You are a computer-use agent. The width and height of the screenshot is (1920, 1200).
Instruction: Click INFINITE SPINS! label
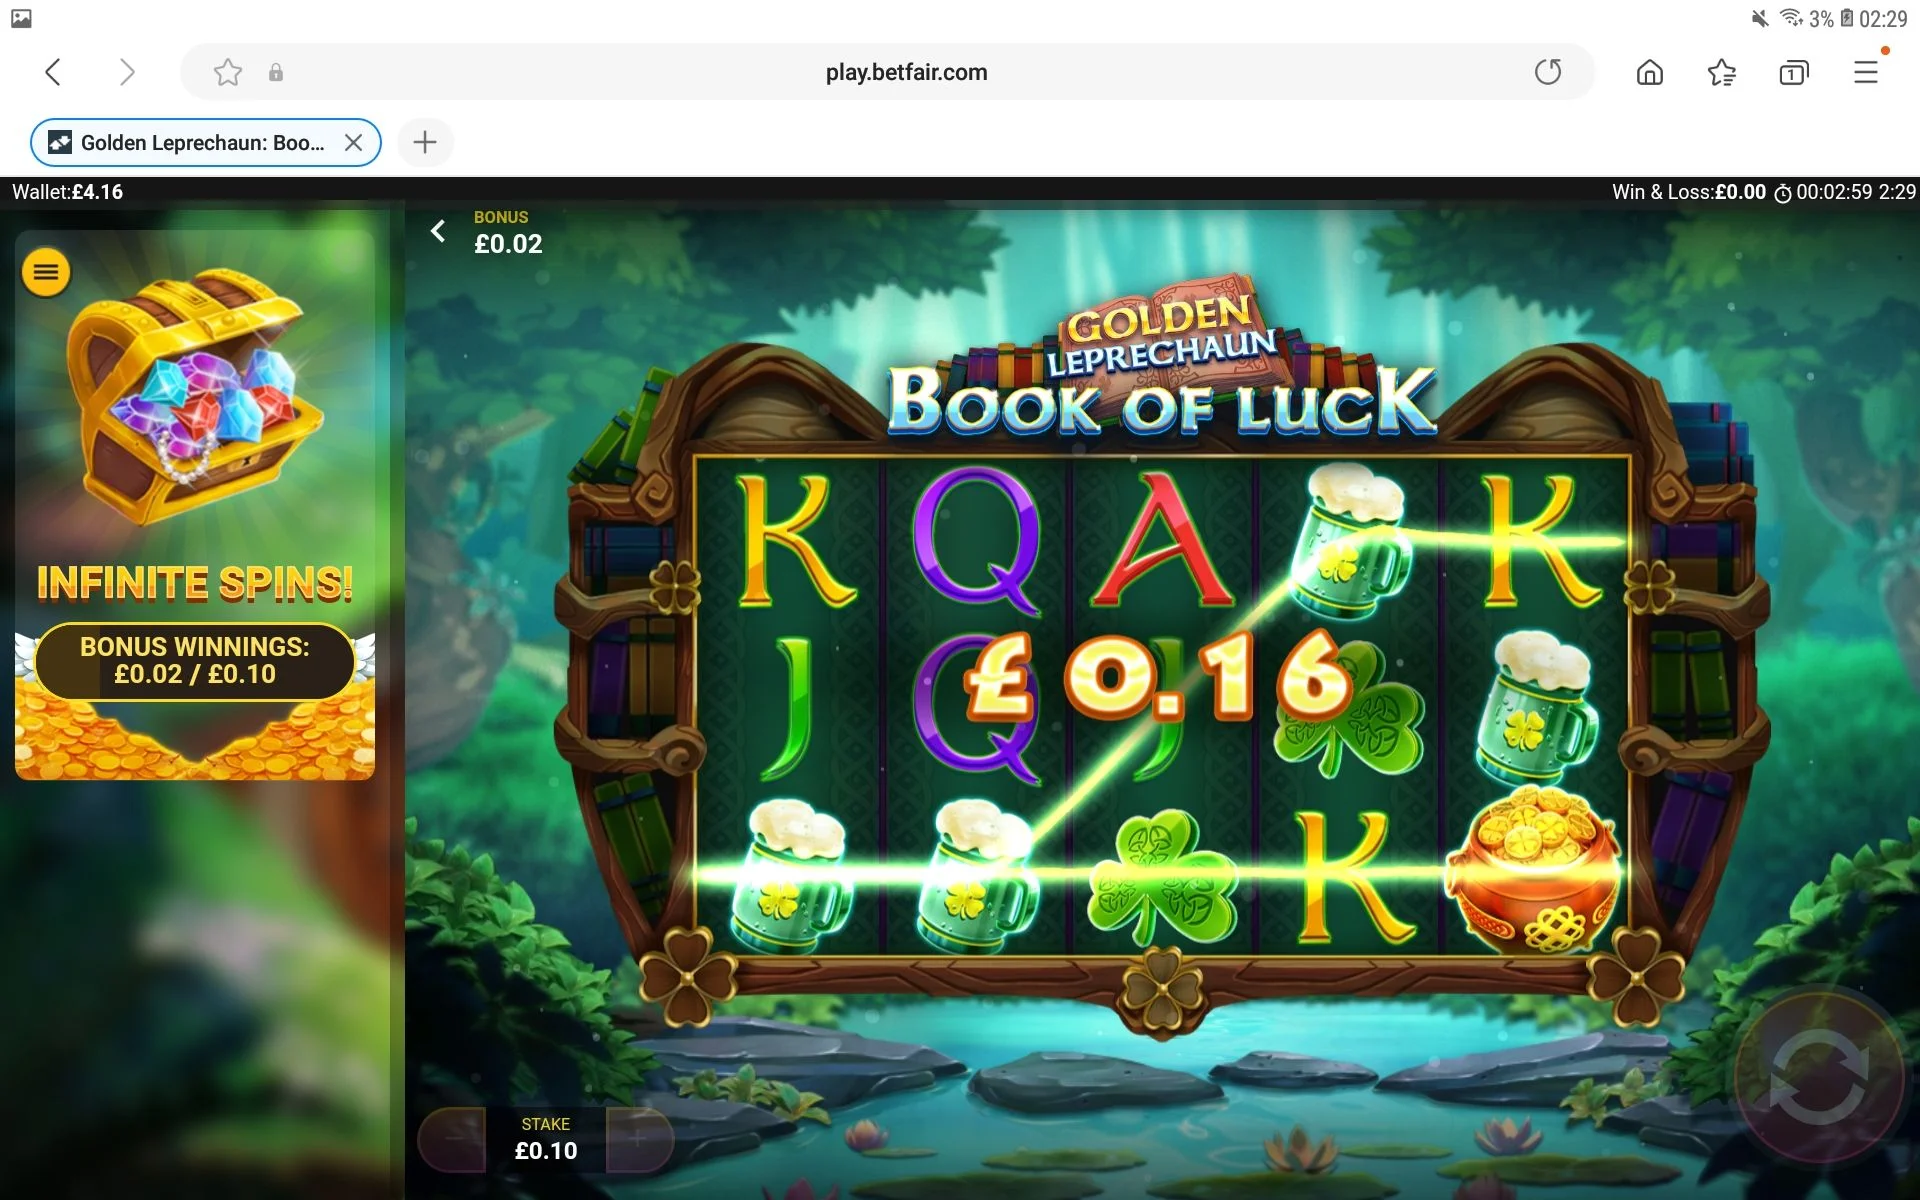pyautogui.click(x=195, y=583)
